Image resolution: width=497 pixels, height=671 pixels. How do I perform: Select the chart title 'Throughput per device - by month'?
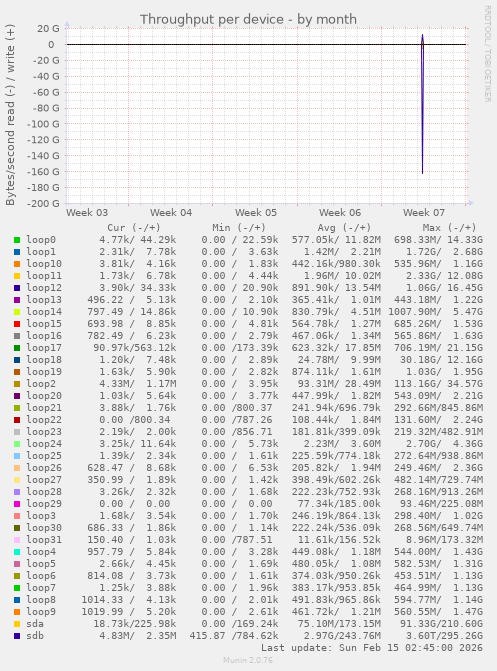(x=248, y=19)
